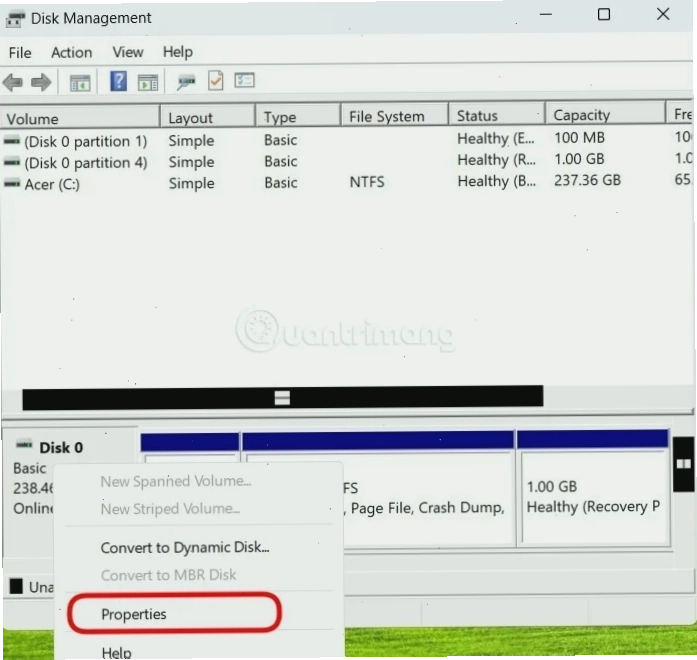The image size is (697, 660).
Task: Open the Action menu
Action: click(72, 52)
